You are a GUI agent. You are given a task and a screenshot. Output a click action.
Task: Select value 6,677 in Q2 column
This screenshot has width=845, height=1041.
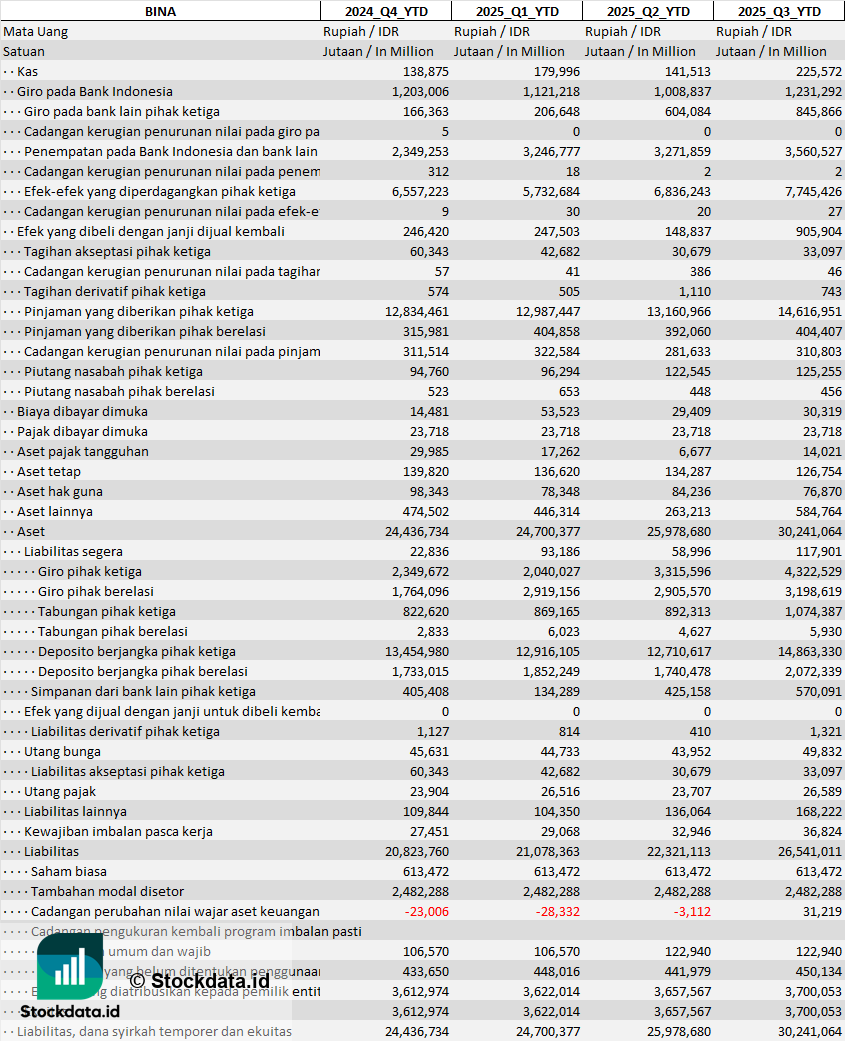pos(693,451)
